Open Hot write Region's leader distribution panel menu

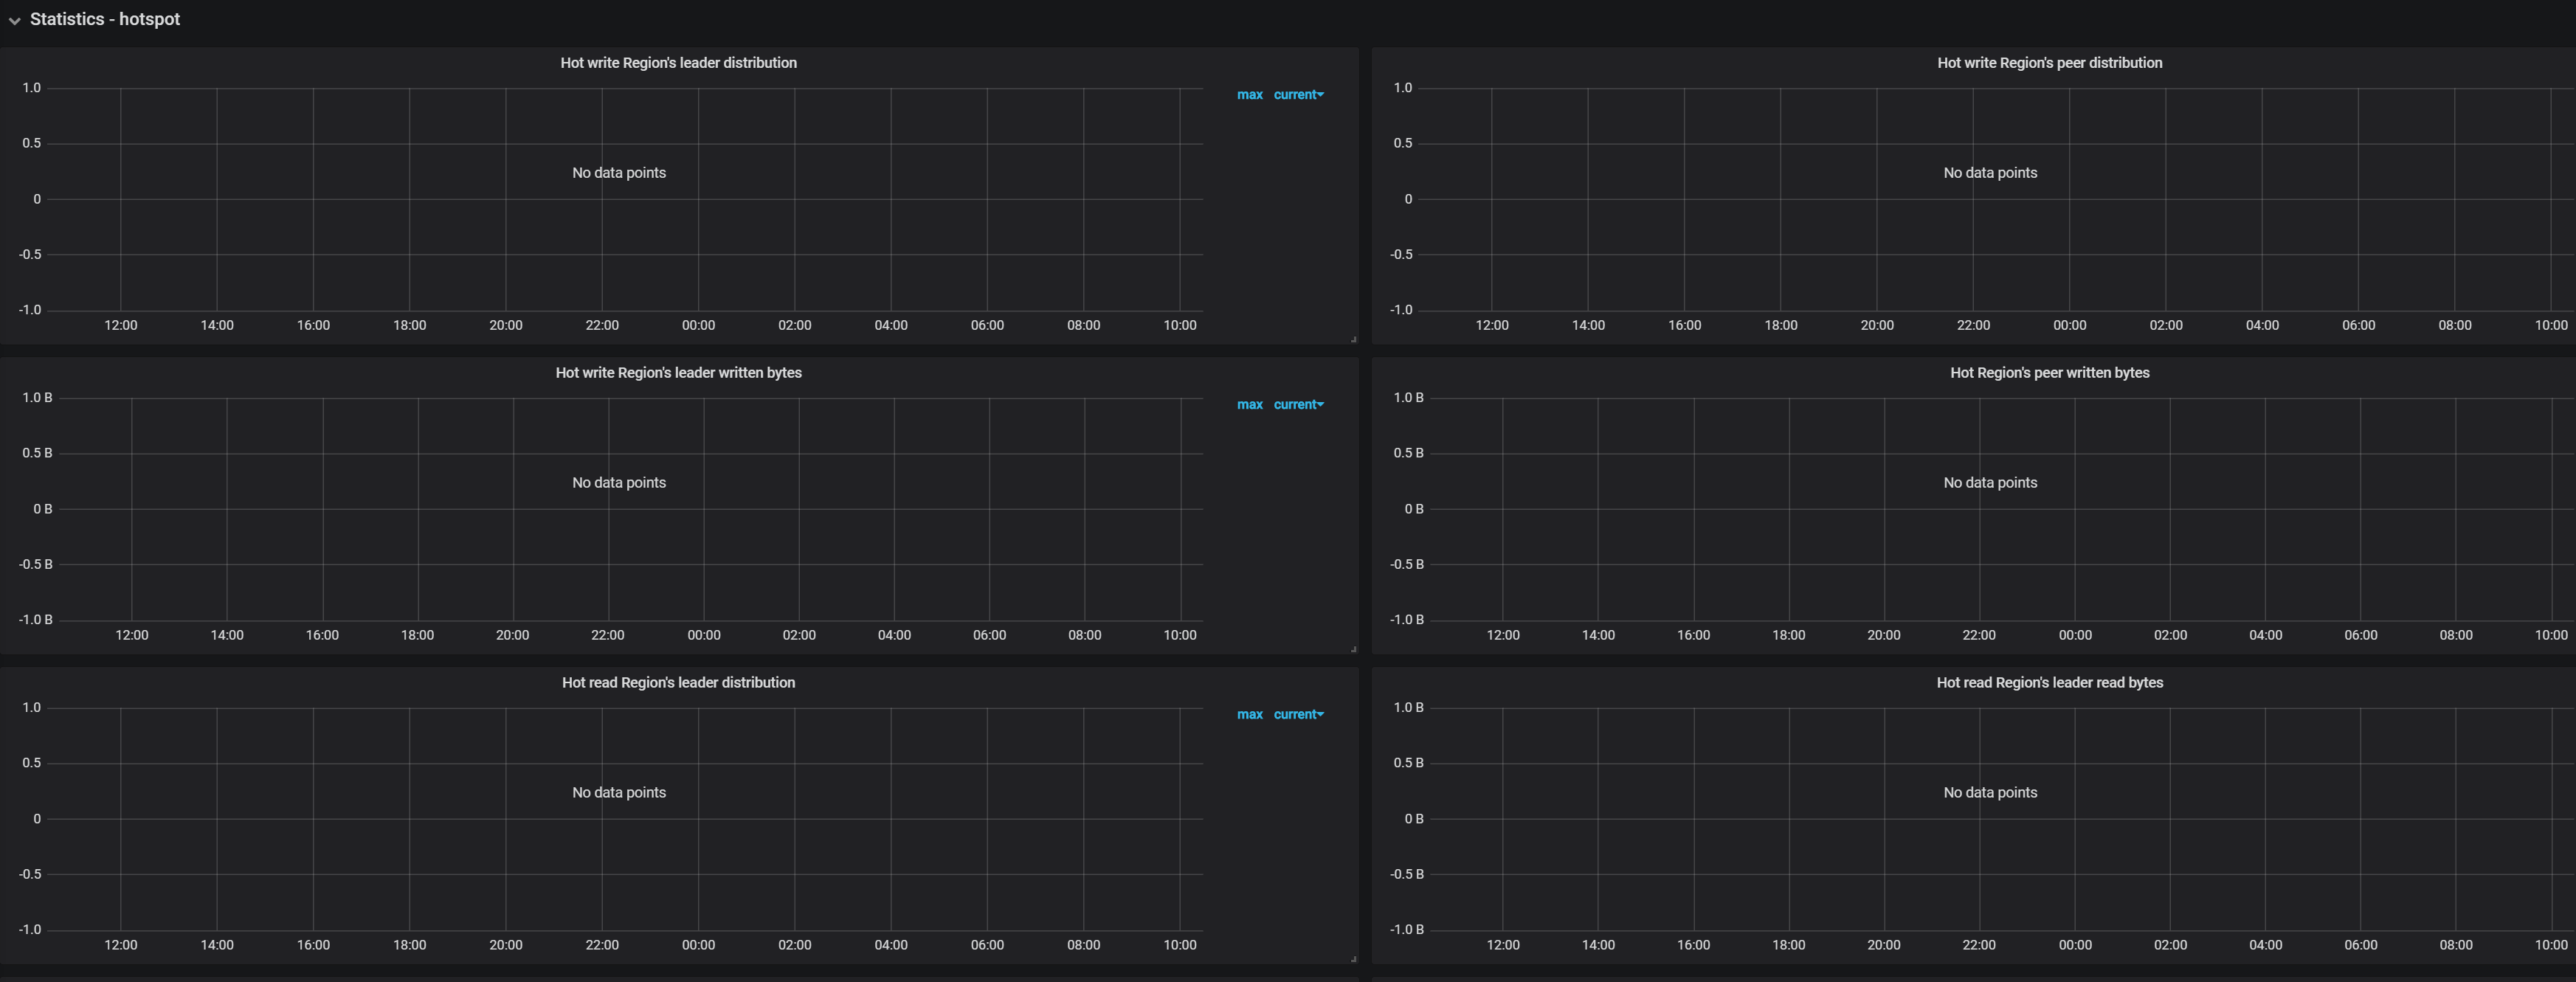678,62
